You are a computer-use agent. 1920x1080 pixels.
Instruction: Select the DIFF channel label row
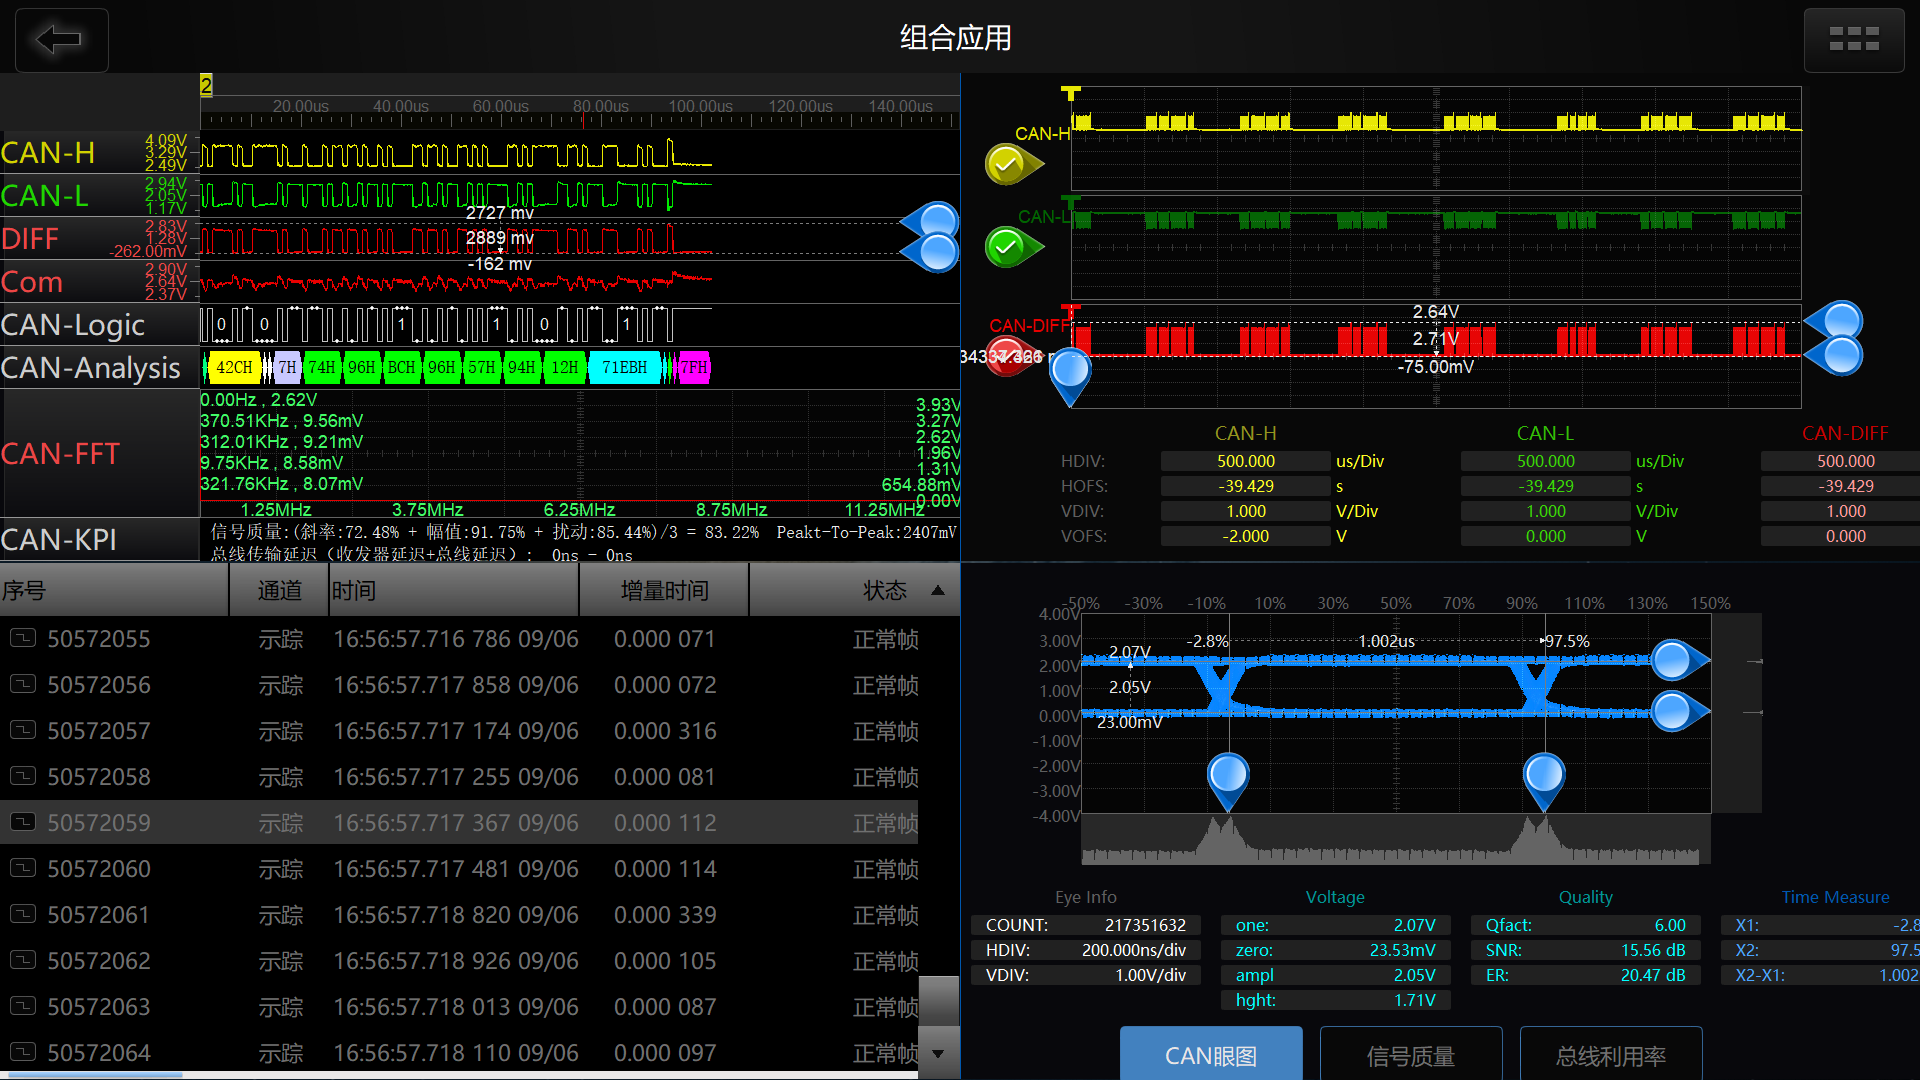(100, 239)
